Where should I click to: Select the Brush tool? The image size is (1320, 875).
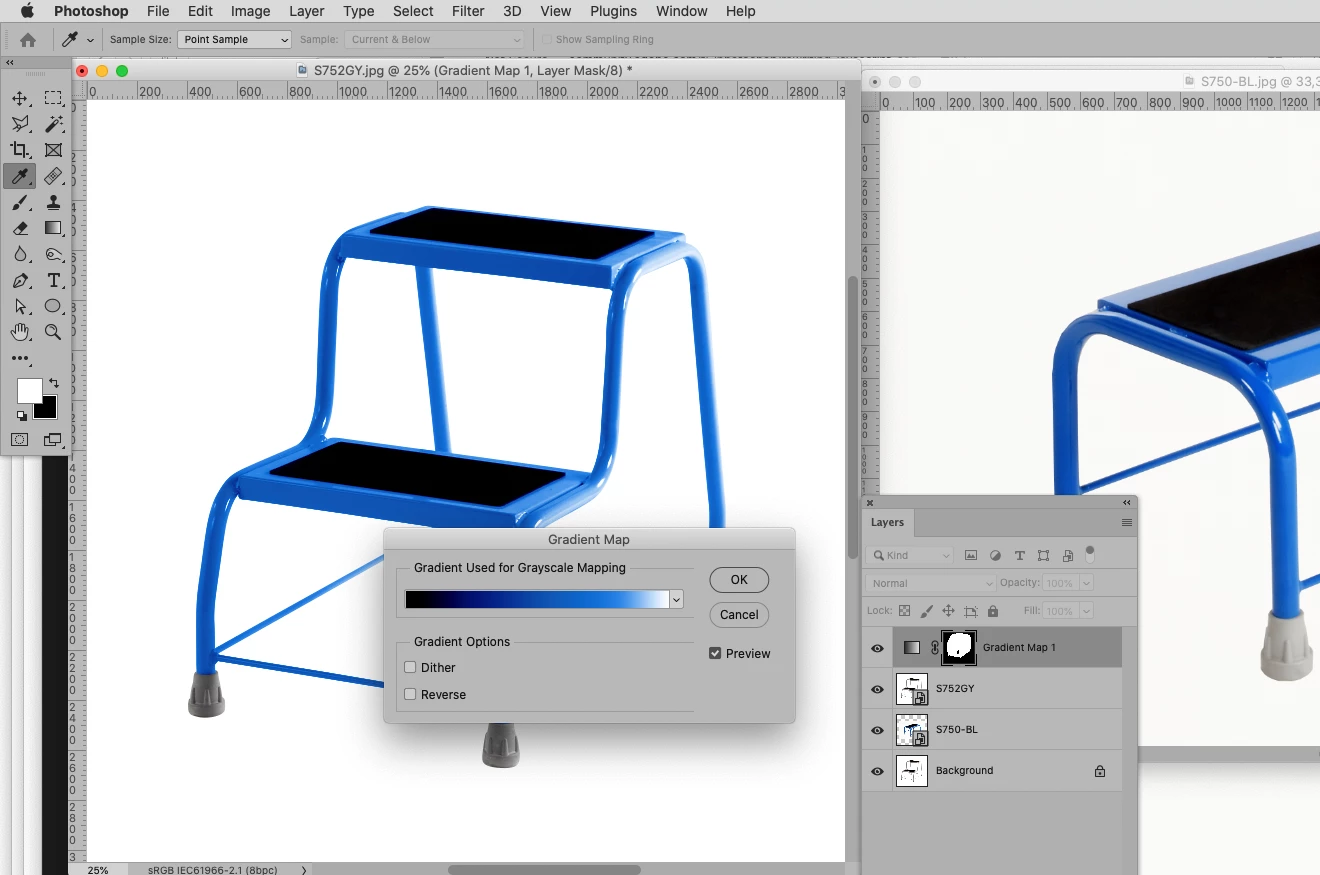tap(19, 203)
